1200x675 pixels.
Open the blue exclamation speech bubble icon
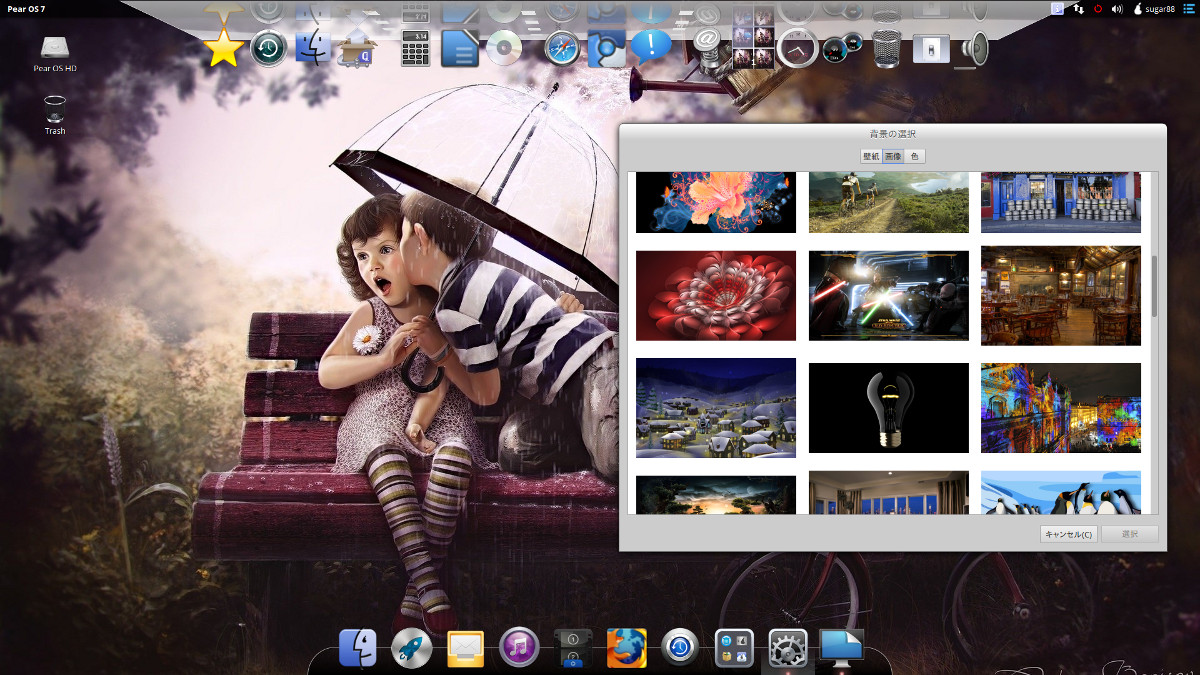pos(651,46)
